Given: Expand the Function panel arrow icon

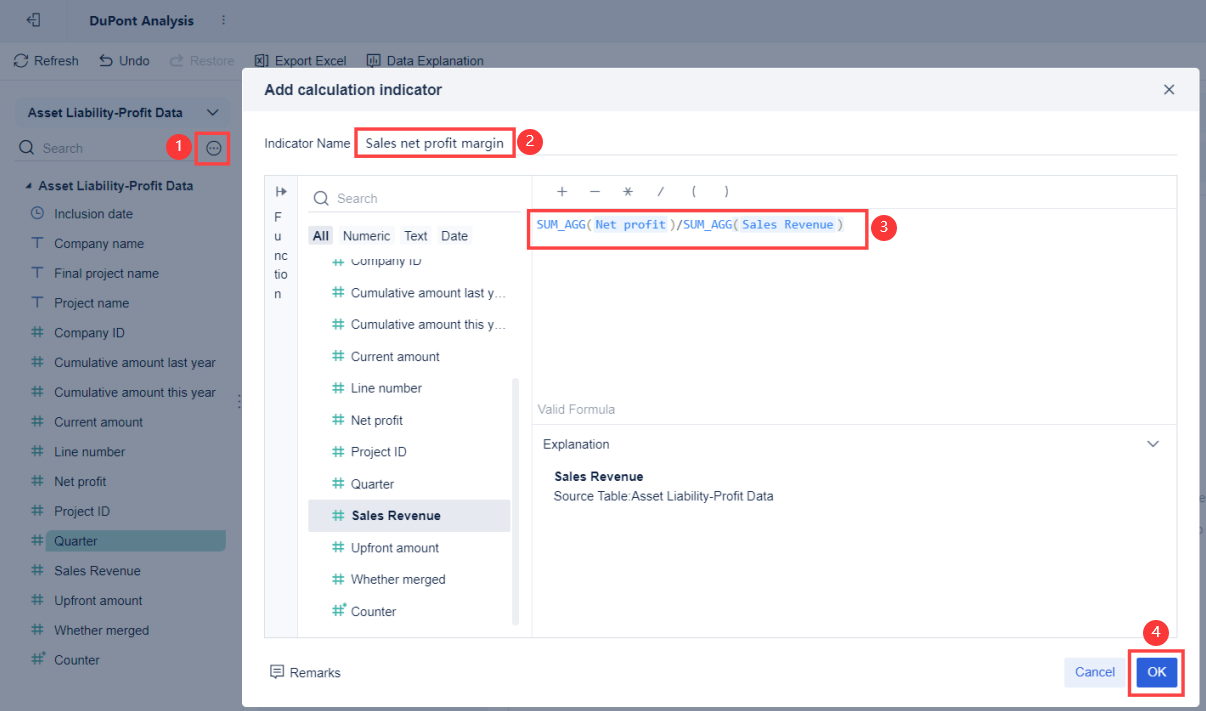Looking at the screenshot, I should click(281, 191).
